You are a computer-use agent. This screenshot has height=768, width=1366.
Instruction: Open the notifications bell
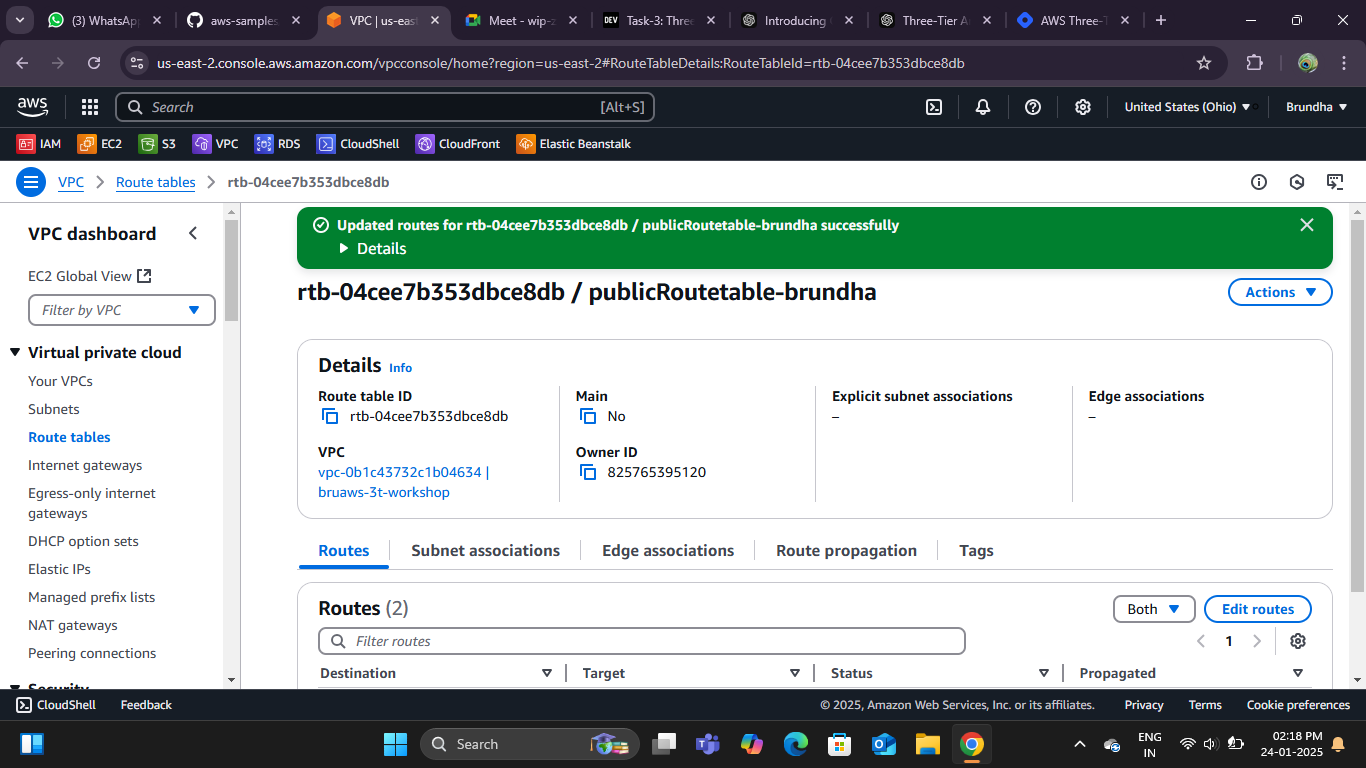click(983, 107)
